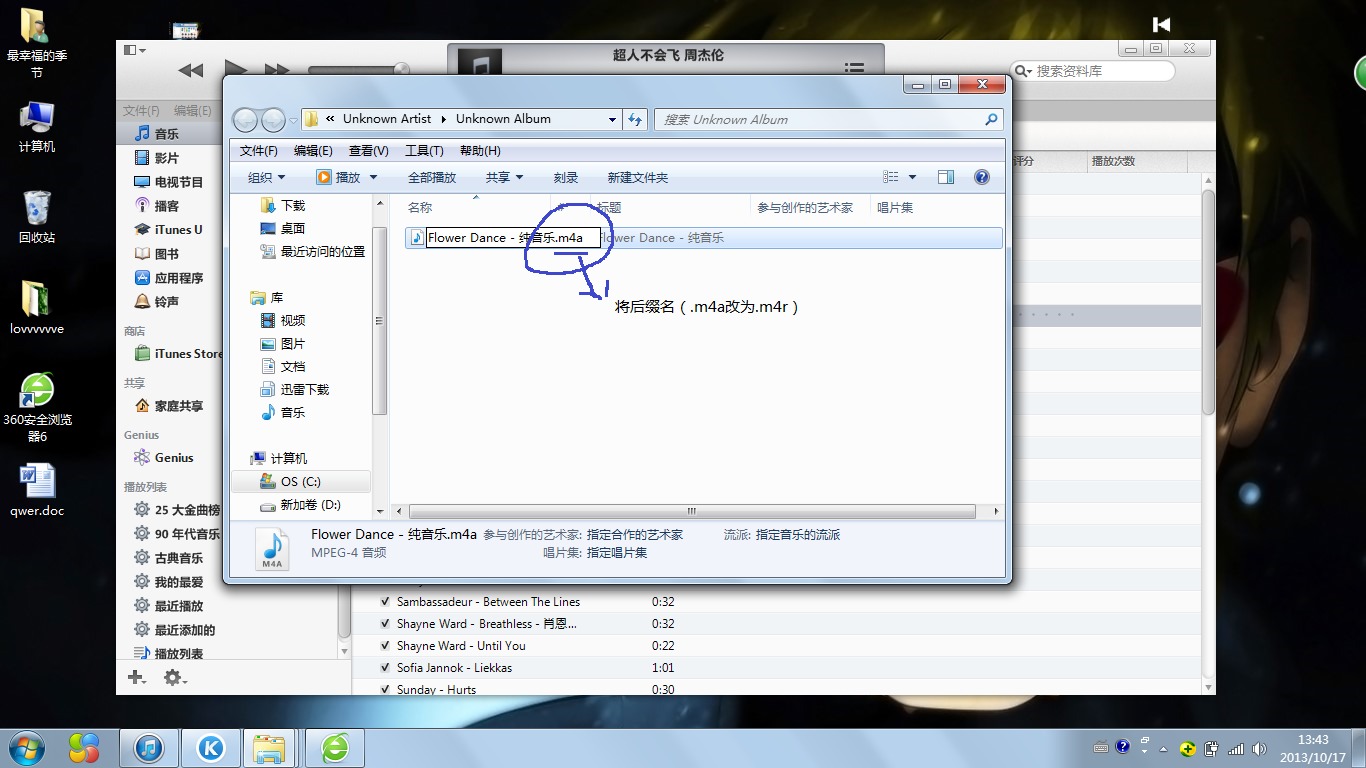Viewport: 1366px width, 768px height.
Task: Go back using Explorer back arrow
Action: tap(245, 120)
